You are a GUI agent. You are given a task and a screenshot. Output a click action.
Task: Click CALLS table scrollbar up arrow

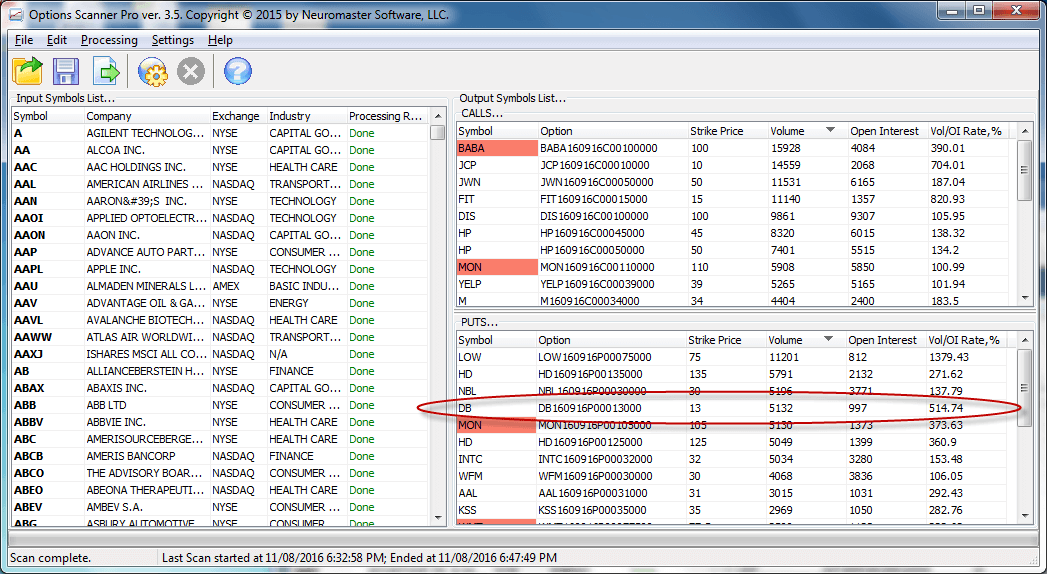[x=1025, y=131]
